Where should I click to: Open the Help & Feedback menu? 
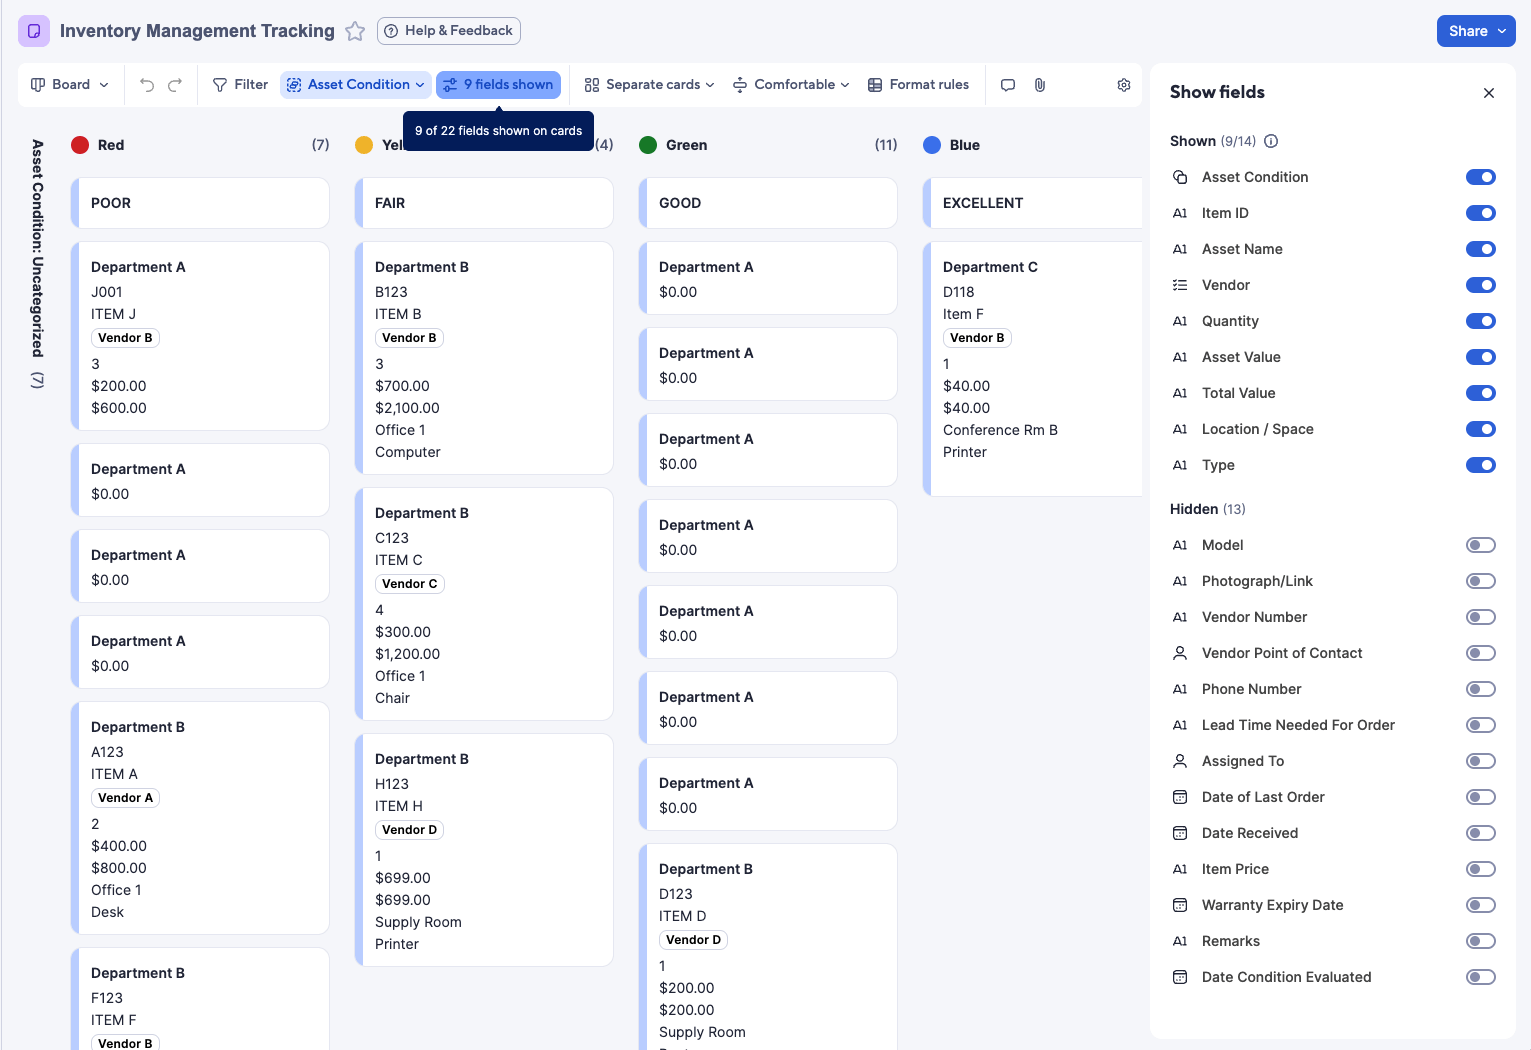(x=448, y=31)
